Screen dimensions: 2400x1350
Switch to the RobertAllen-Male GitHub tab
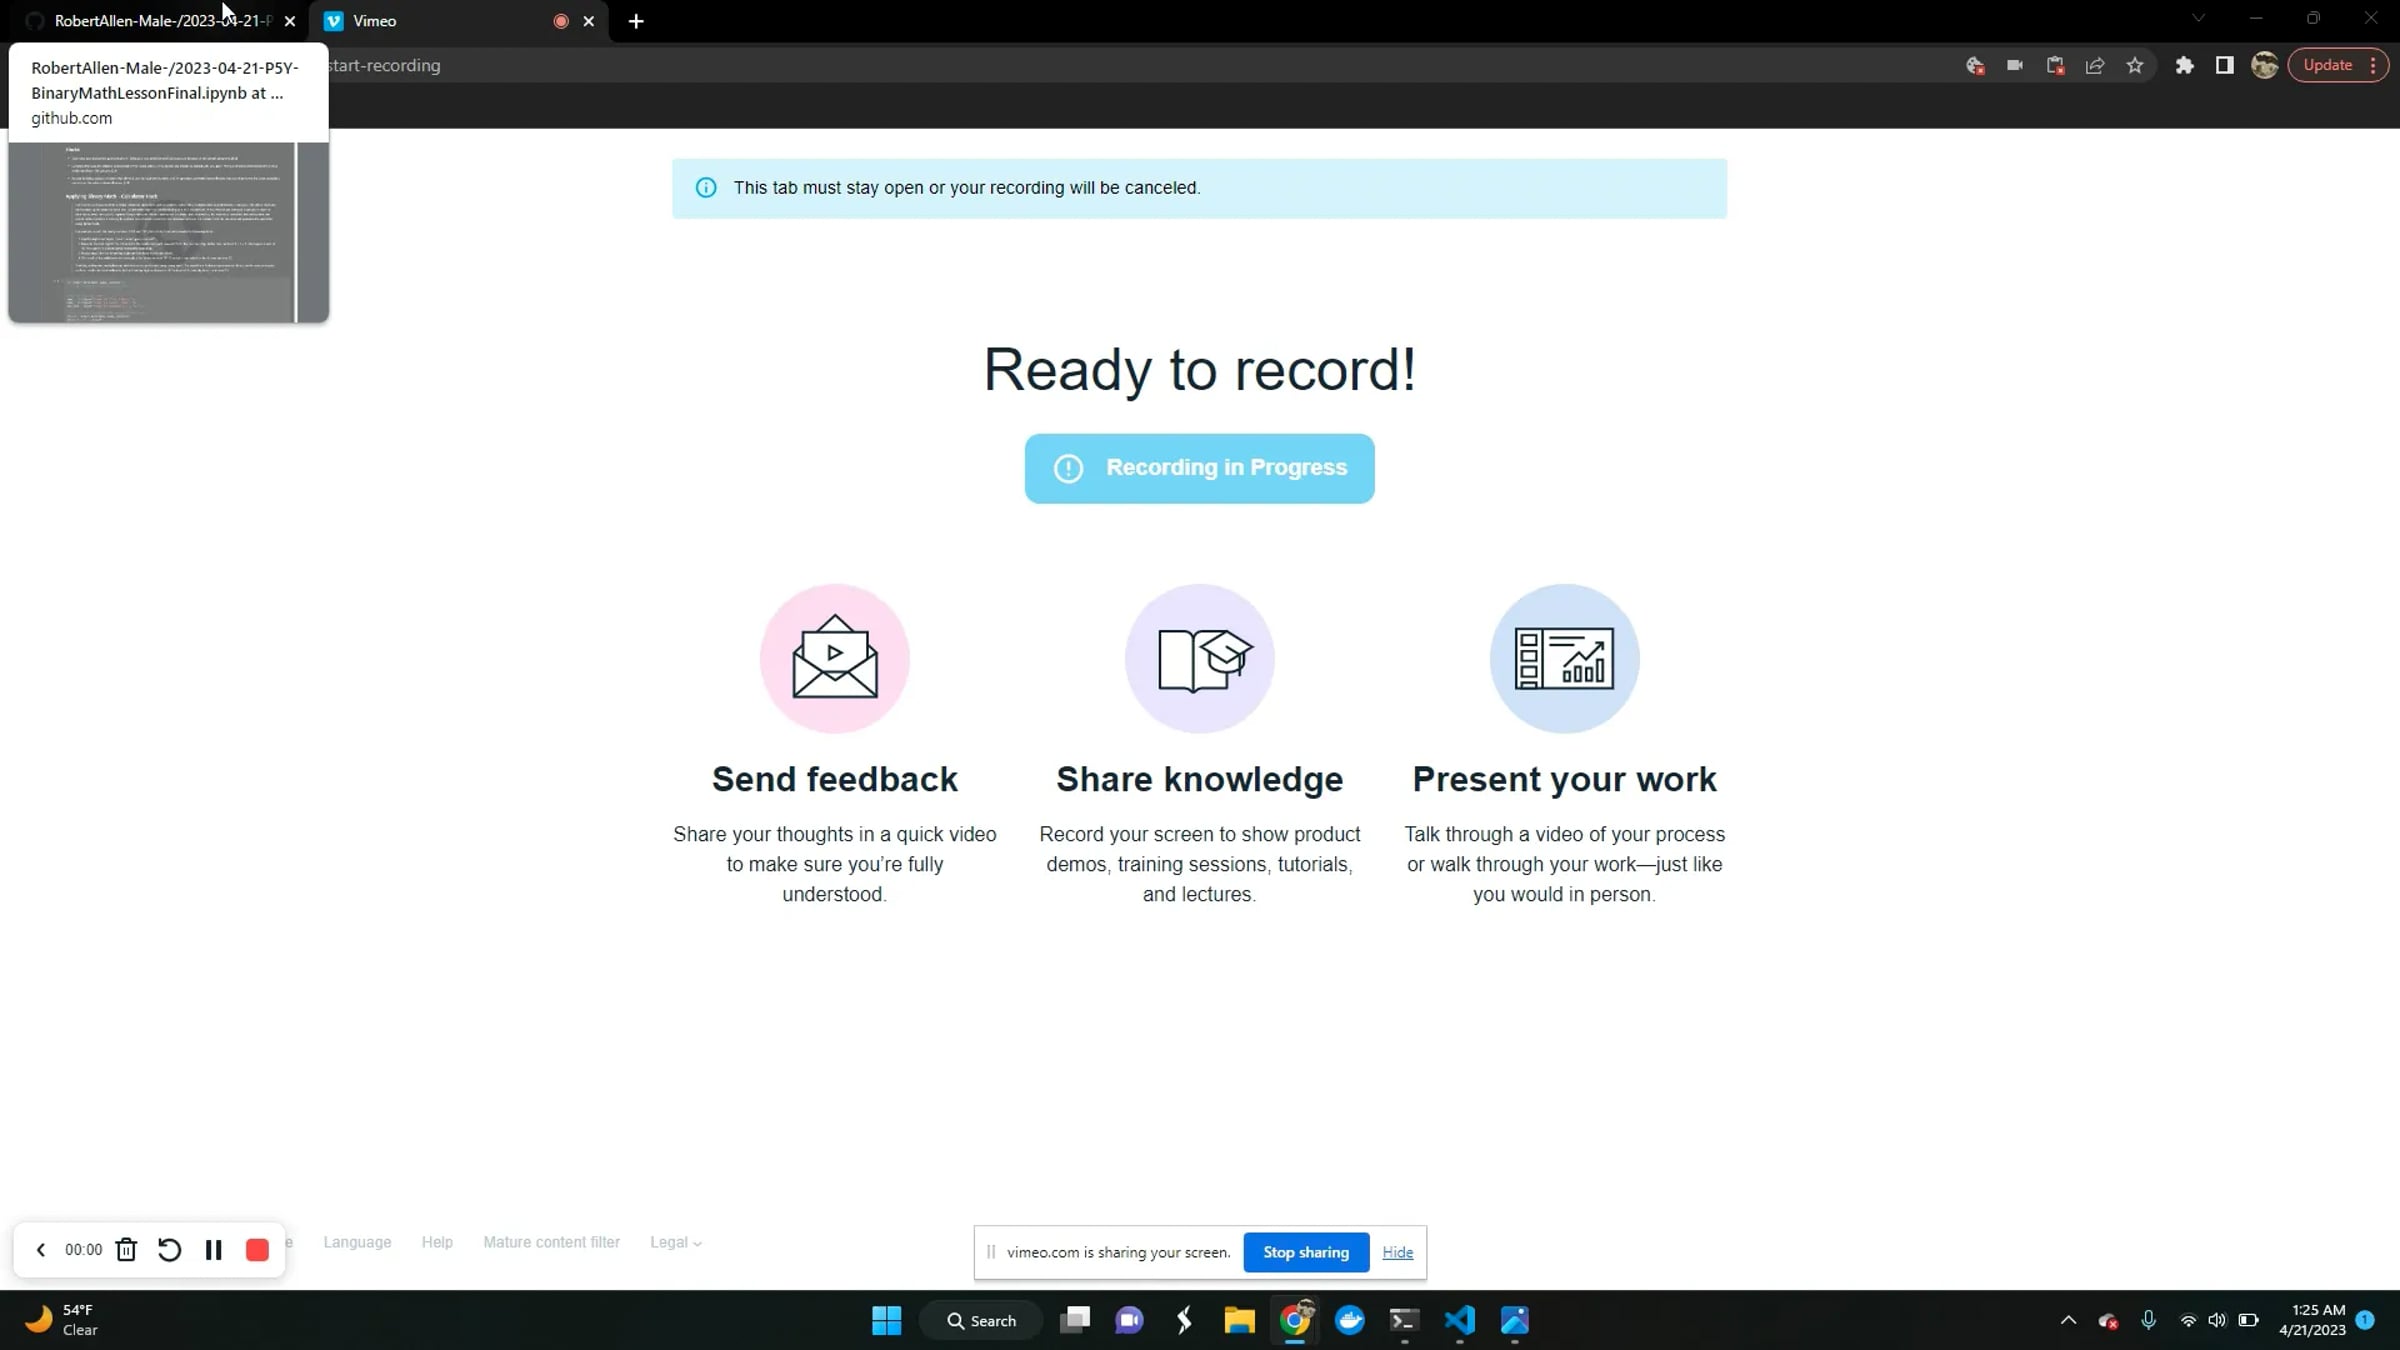[x=160, y=21]
